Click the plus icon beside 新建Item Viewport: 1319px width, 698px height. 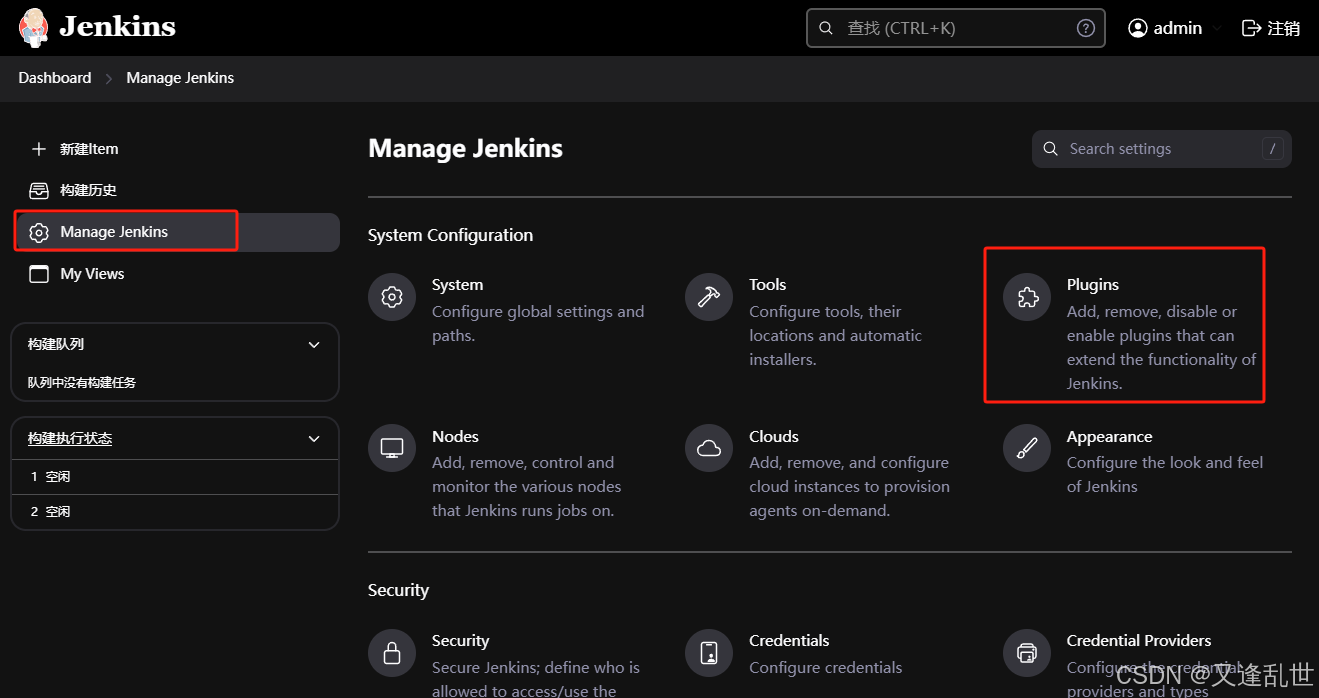(39, 149)
